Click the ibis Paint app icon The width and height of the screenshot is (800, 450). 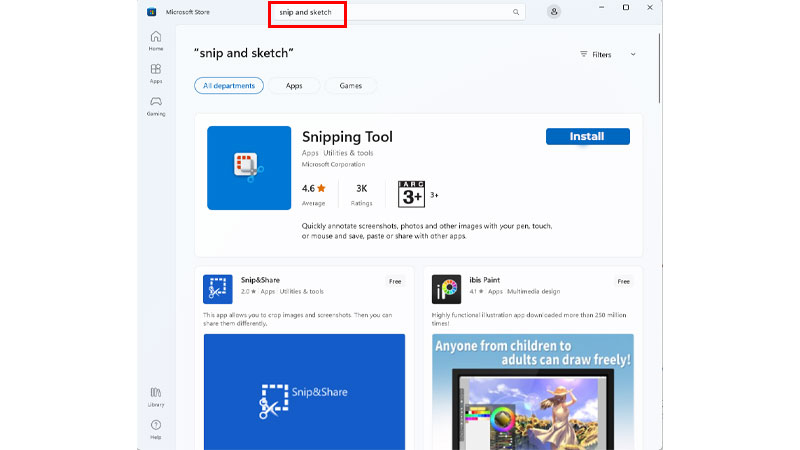[x=446, y=289]
